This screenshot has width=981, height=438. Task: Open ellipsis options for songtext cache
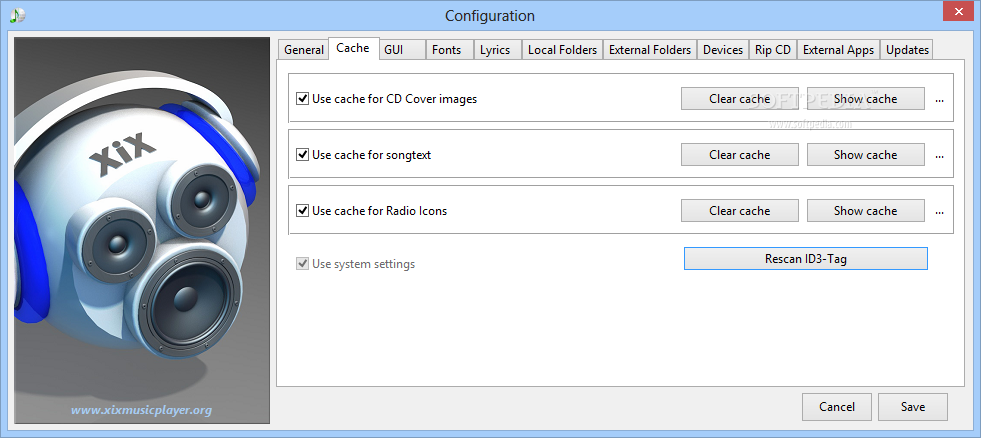(939, 155)
